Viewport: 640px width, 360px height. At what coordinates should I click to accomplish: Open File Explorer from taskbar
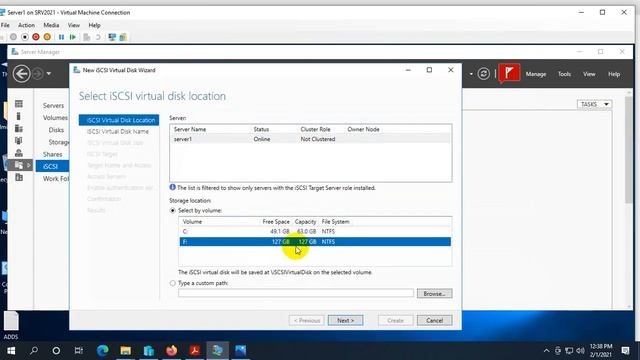pyautogui.click(x=126, y=351)
